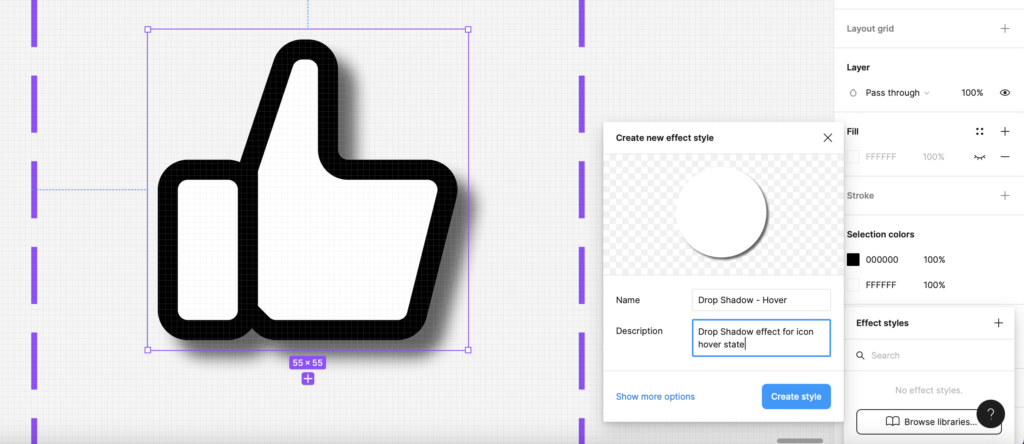Expand Show more options

655,396
